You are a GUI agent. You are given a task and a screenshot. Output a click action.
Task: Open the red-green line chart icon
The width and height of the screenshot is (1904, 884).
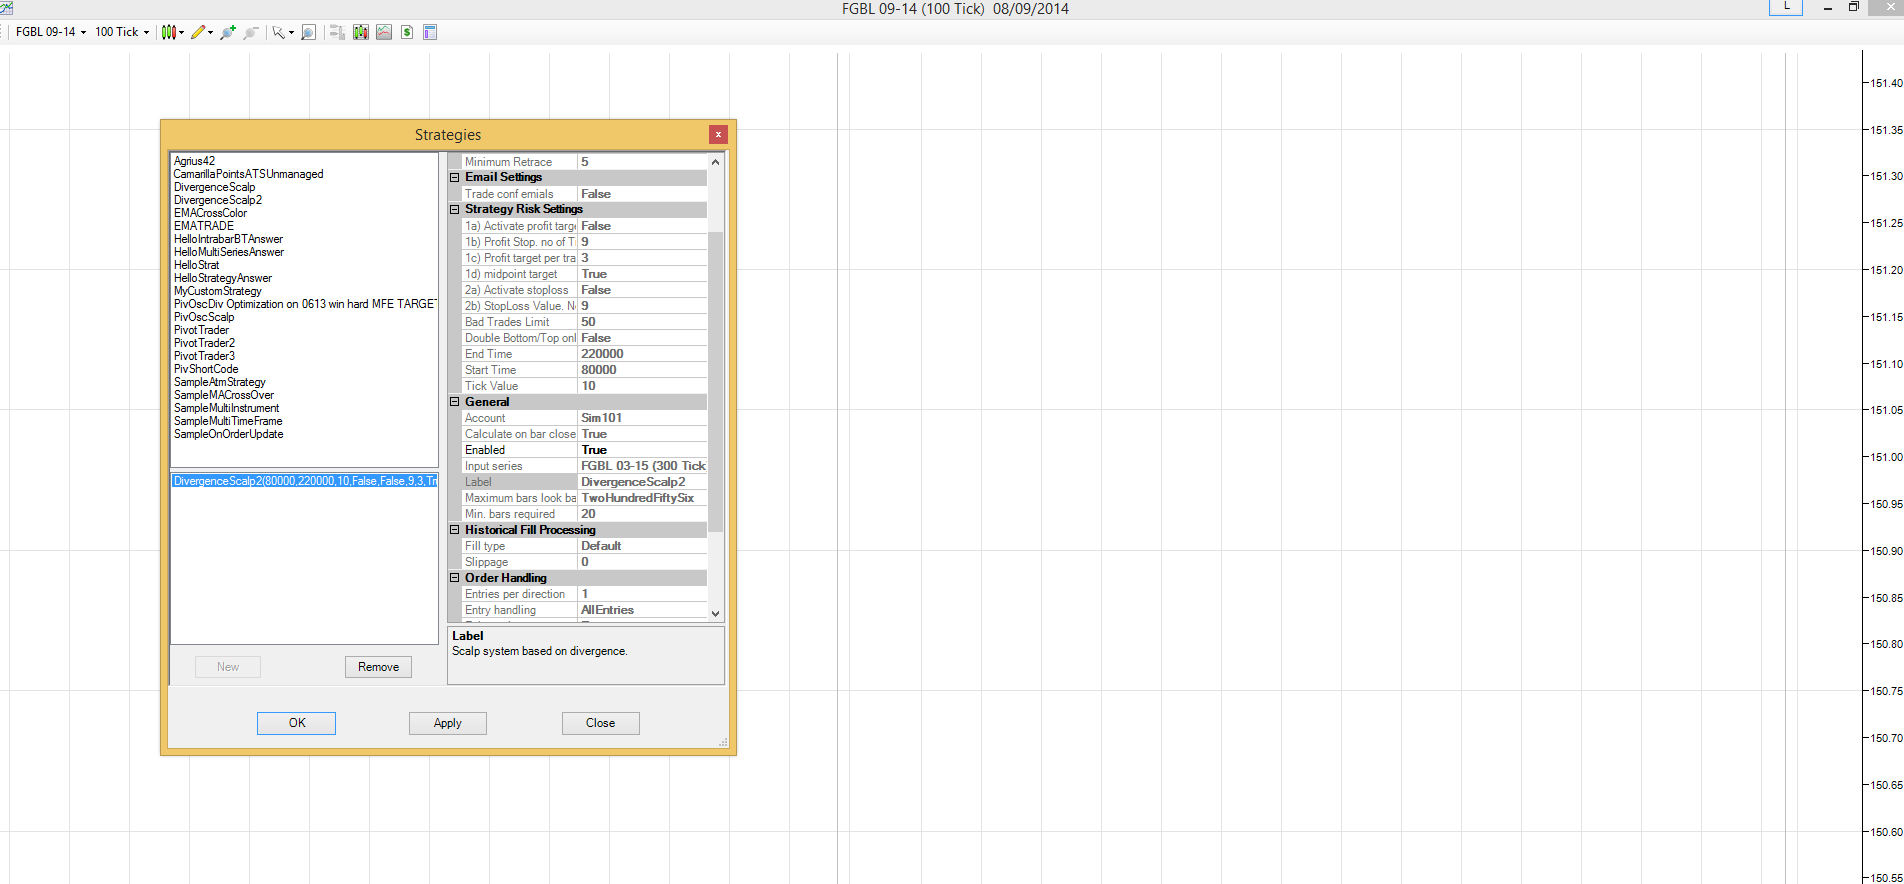(x=384, y=32)
